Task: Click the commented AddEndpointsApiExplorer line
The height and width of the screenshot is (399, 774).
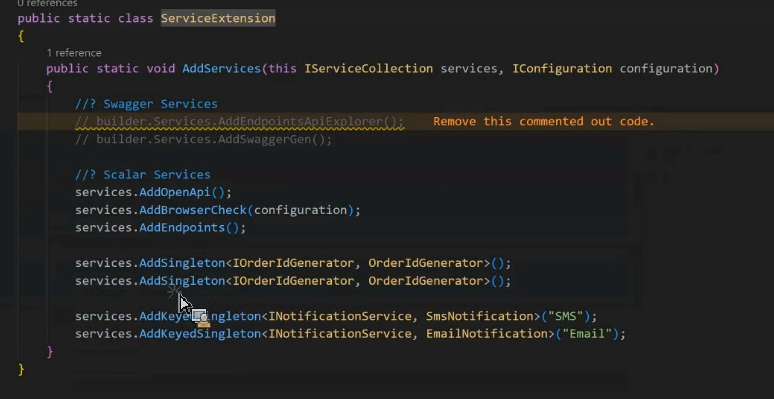Action: [x=239, y=121]
